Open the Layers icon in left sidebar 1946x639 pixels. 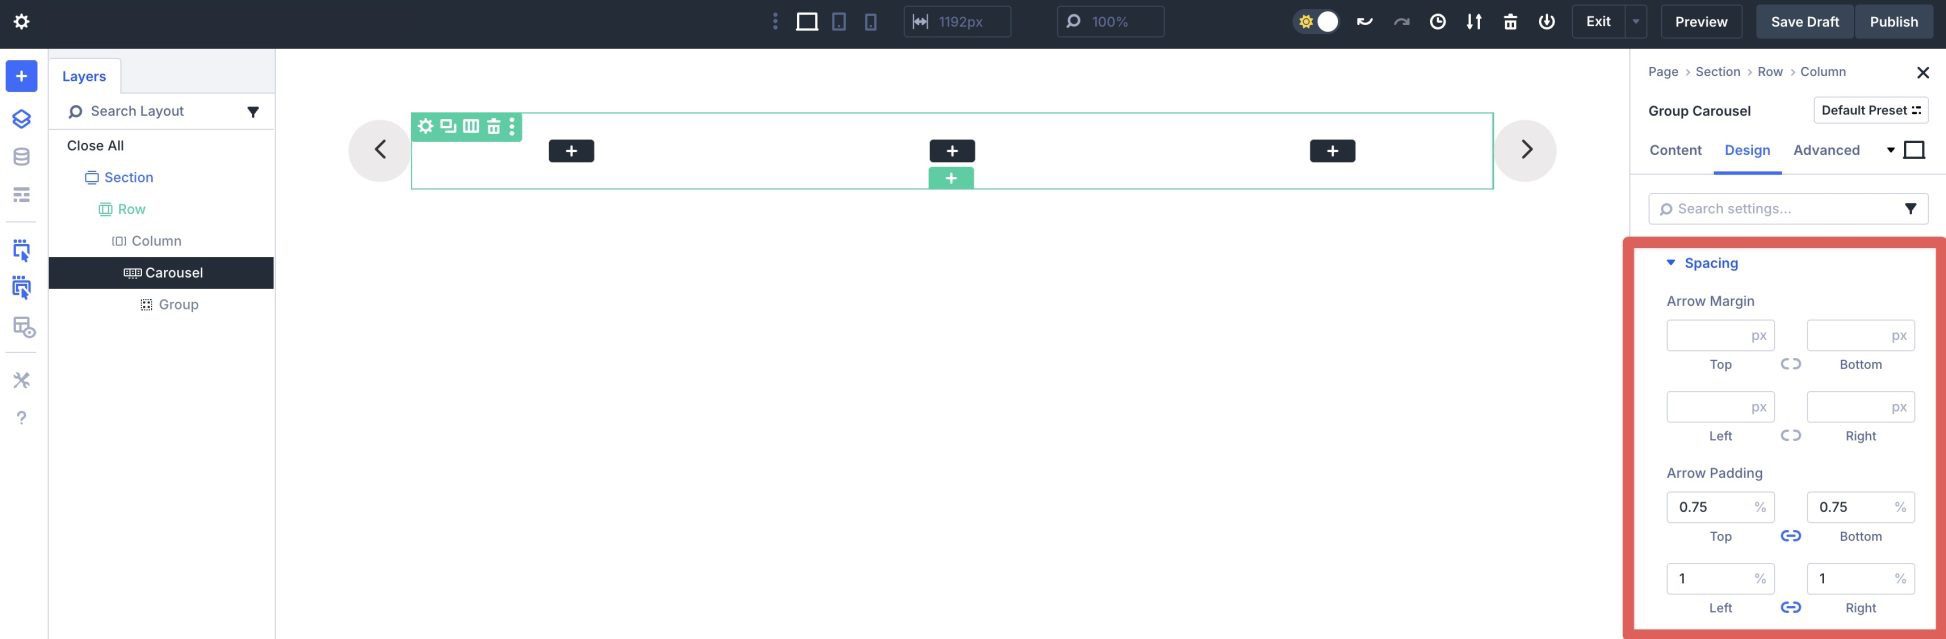pos(21,119)
